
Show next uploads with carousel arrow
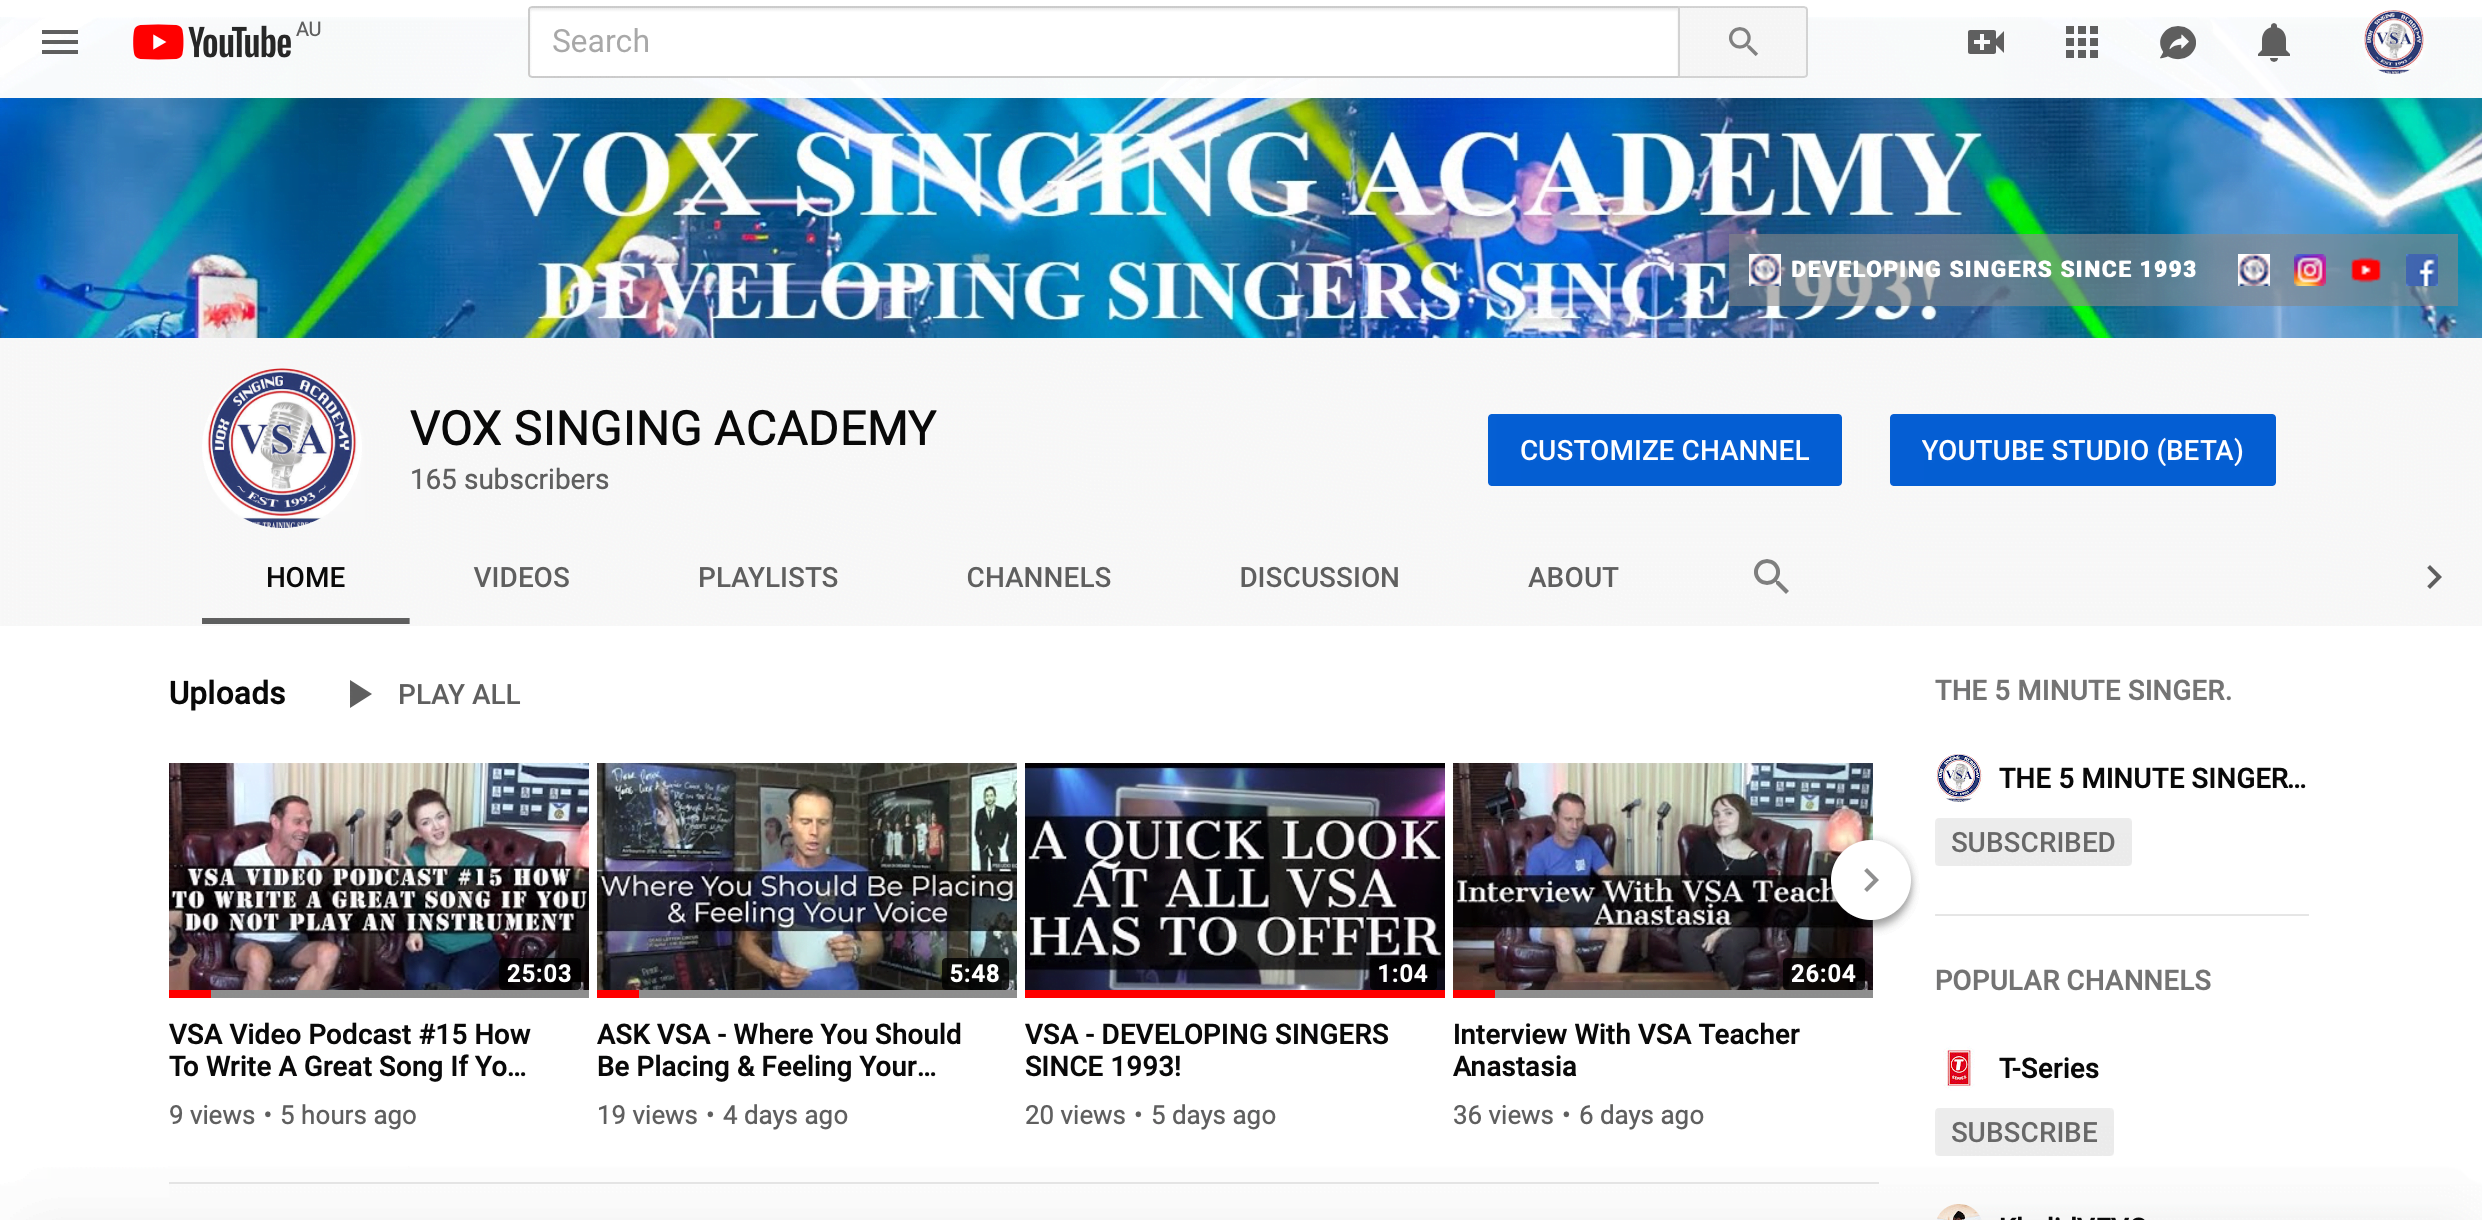pos(1870,880)
